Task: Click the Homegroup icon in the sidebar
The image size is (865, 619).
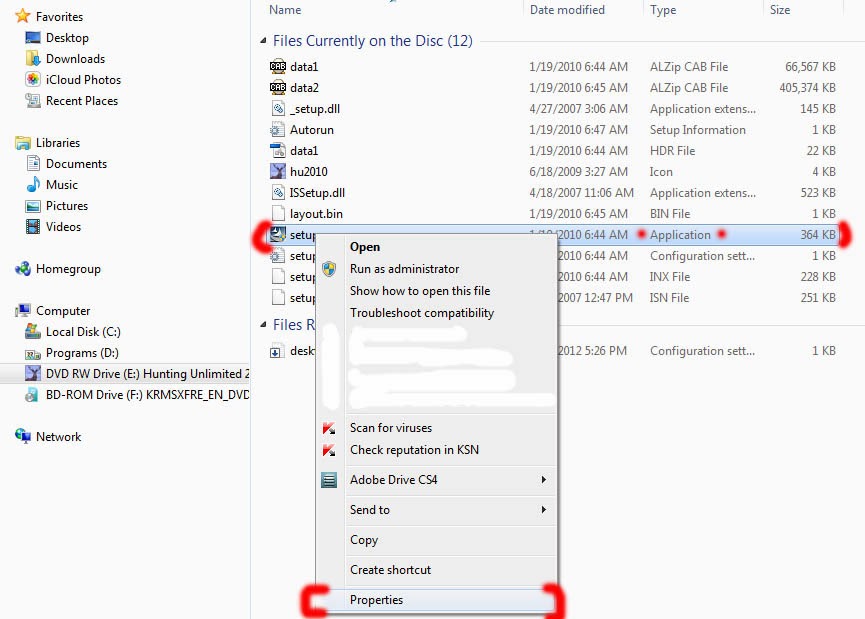Action: (x=21, y=268)
